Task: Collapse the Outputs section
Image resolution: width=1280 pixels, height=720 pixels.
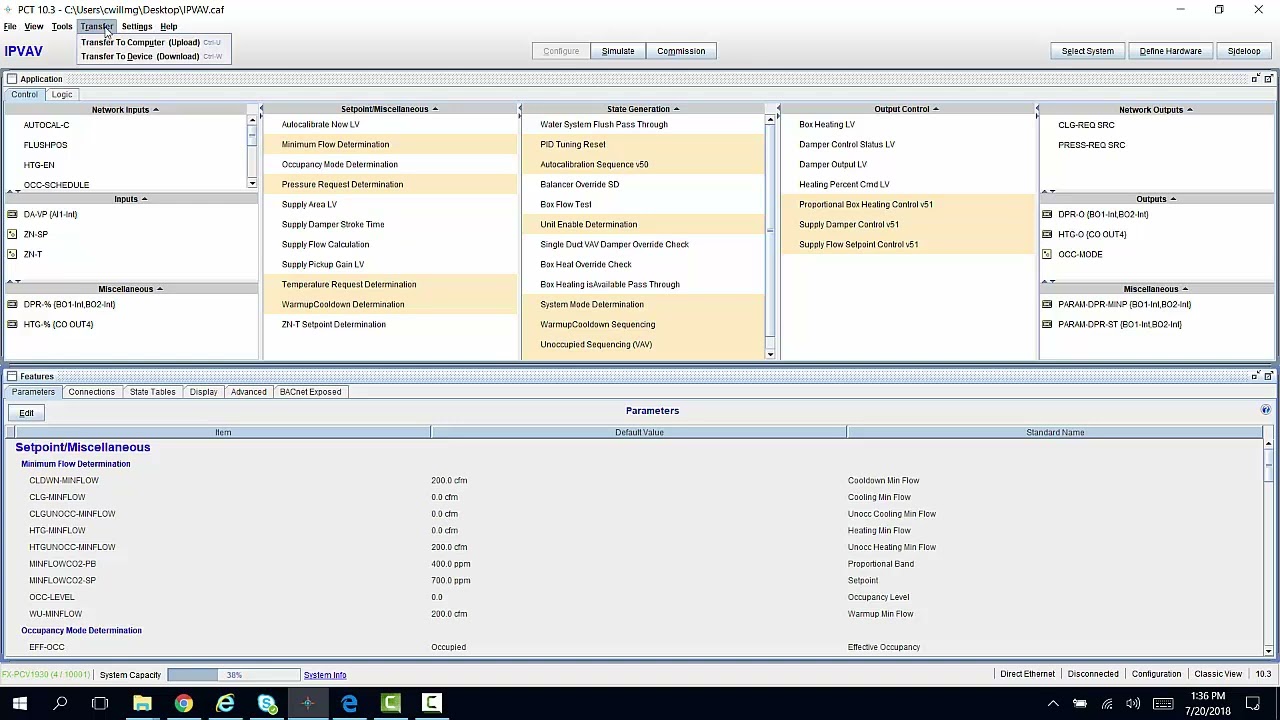Action: [x=1173, y=199]
